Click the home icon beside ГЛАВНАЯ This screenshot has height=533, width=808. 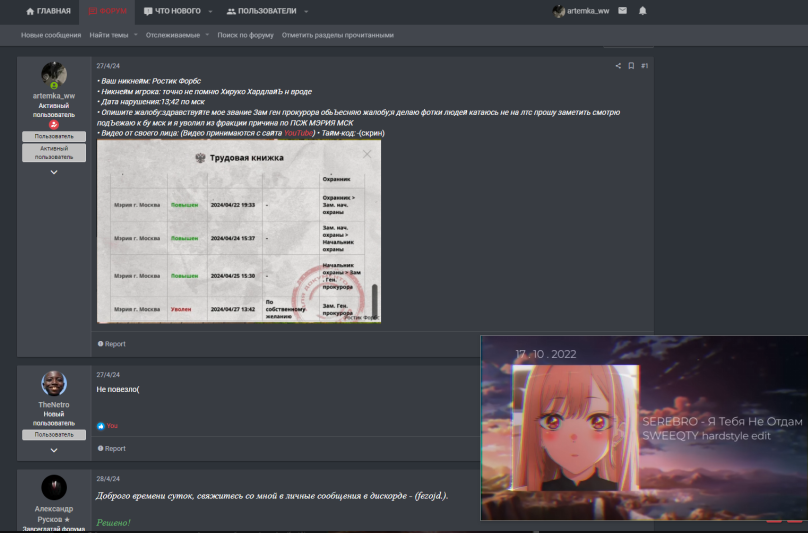[x=30, y=11]
